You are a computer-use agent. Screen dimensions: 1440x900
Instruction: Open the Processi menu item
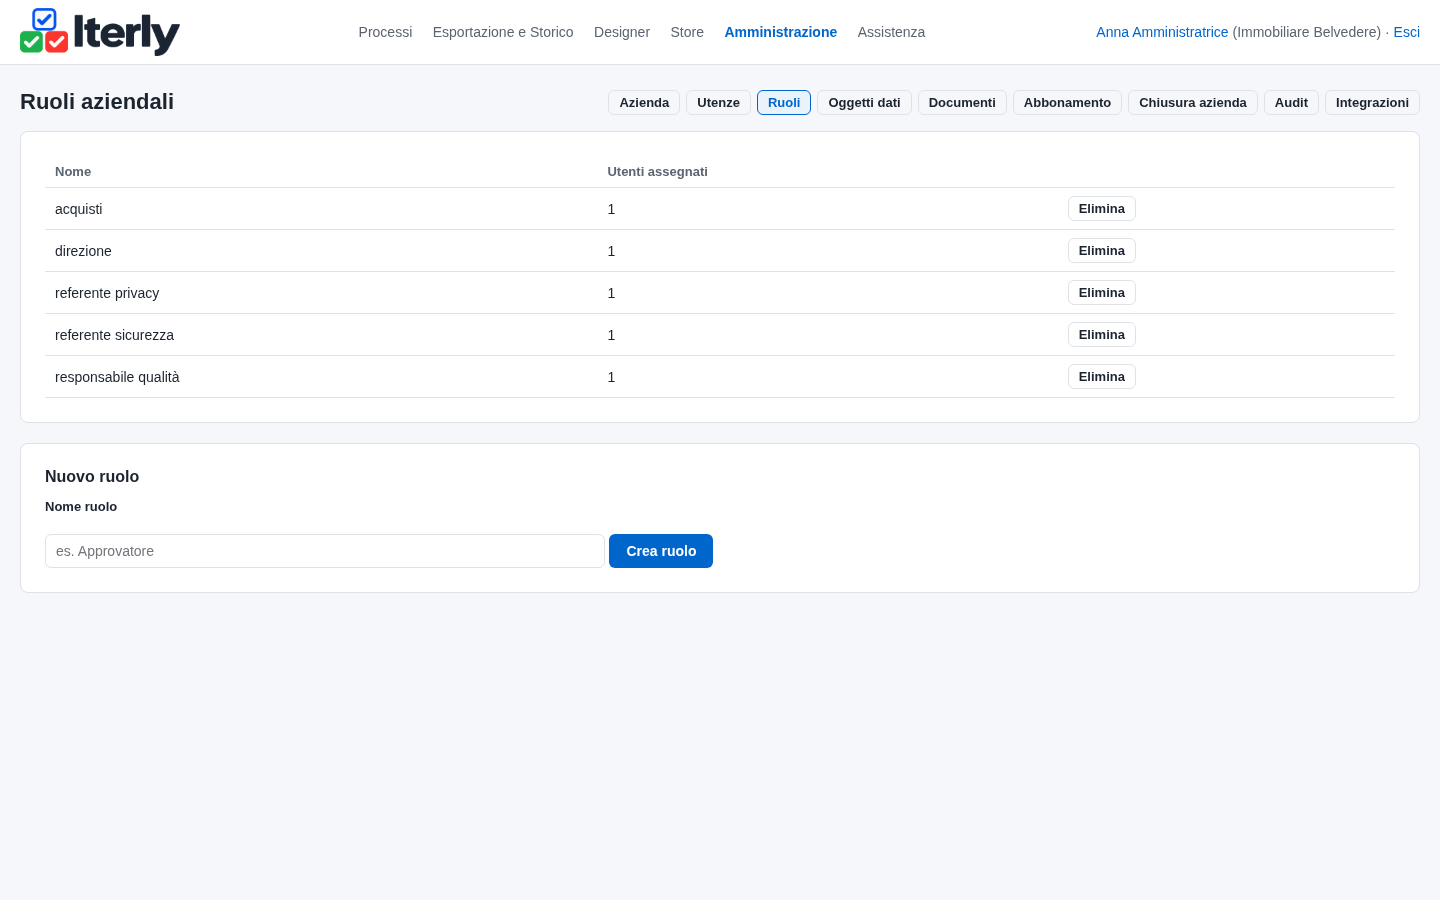pyautogui.click(x=385, y=32)
